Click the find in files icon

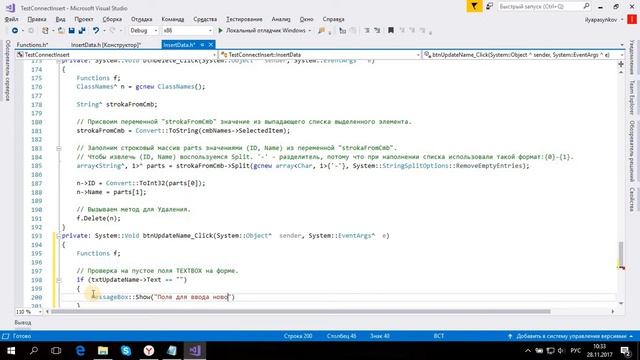point(322,31)
